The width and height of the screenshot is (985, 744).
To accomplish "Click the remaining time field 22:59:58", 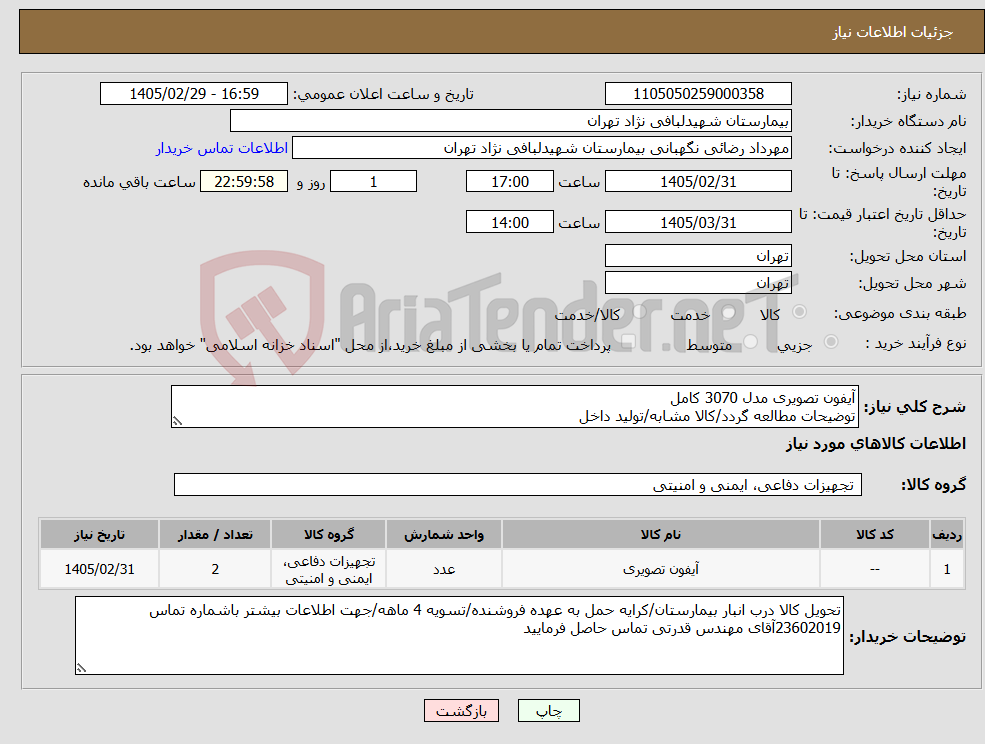I will point(244,182).
